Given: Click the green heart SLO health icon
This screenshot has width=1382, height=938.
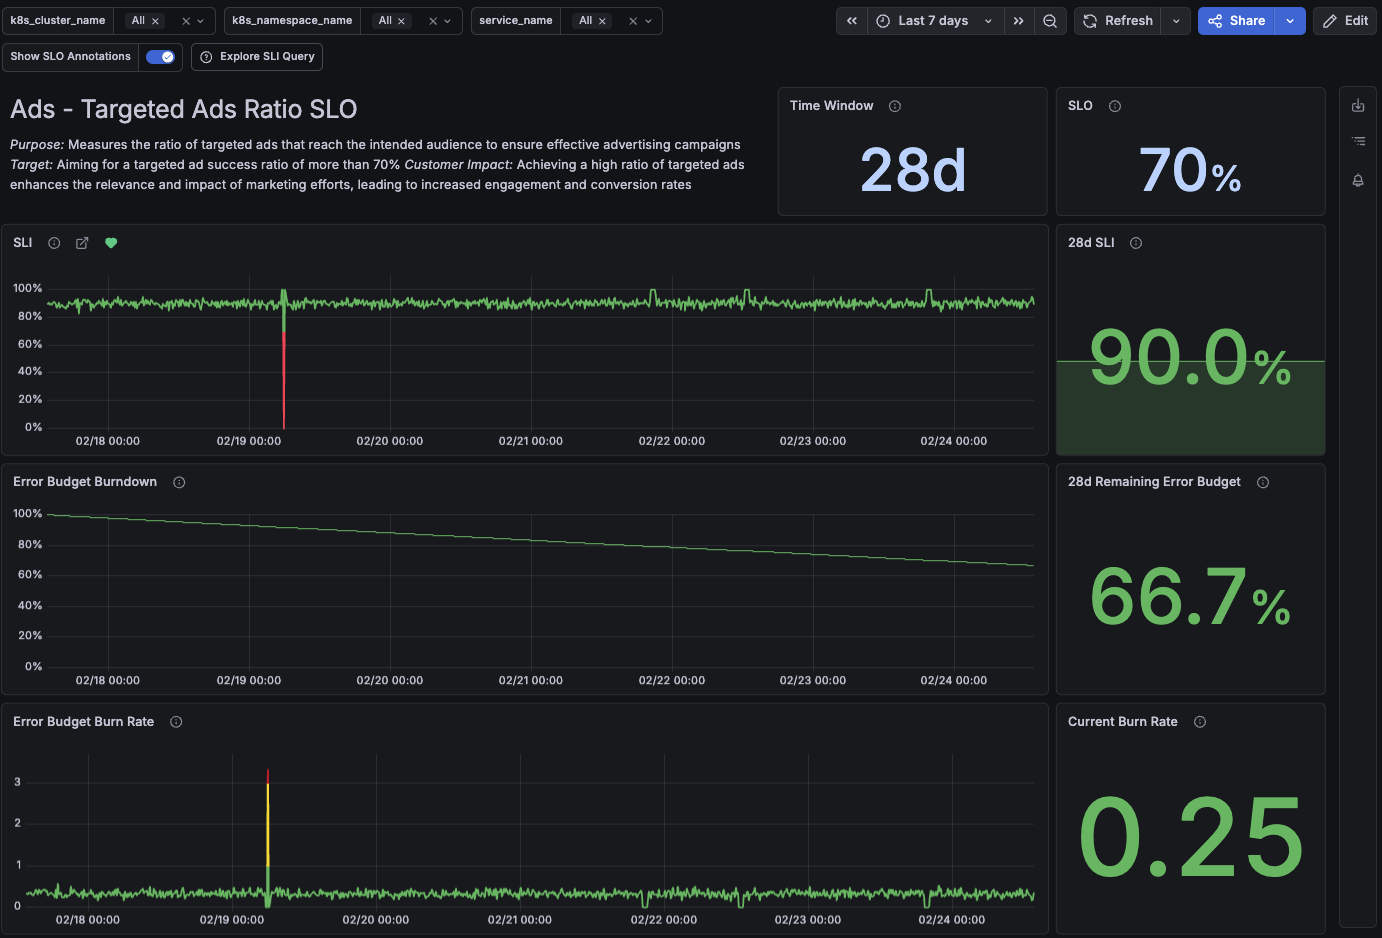Looking at the screenshot, I should [x=110, y=242].
